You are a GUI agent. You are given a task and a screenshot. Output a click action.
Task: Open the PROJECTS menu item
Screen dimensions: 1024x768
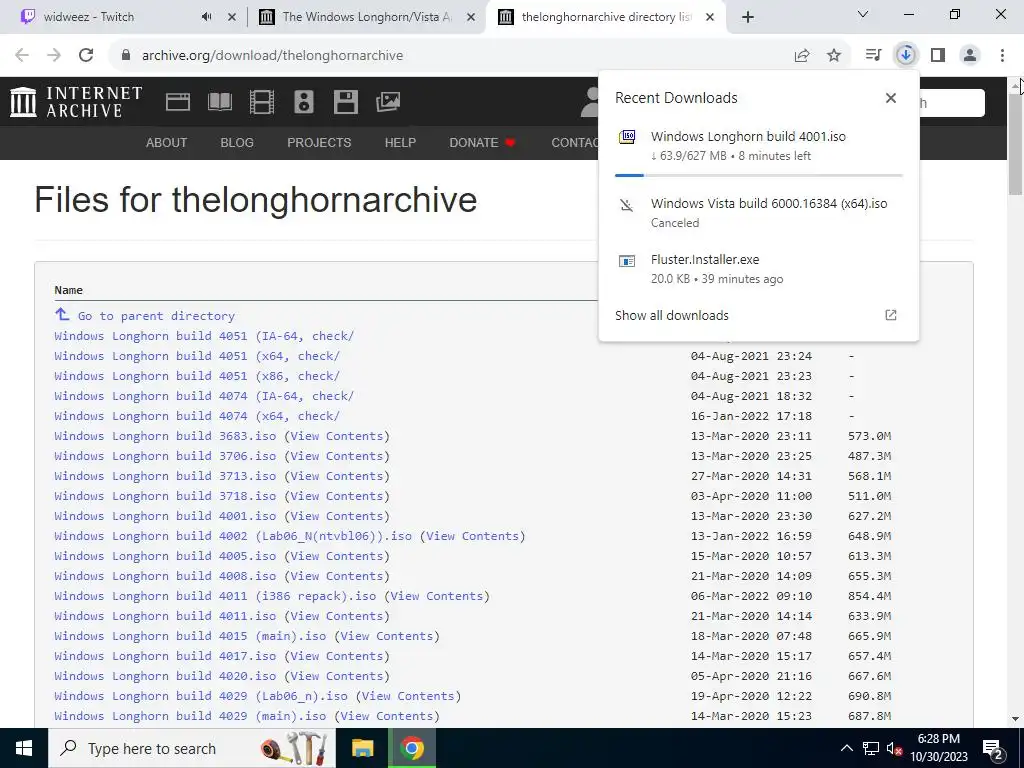point(319,143)
